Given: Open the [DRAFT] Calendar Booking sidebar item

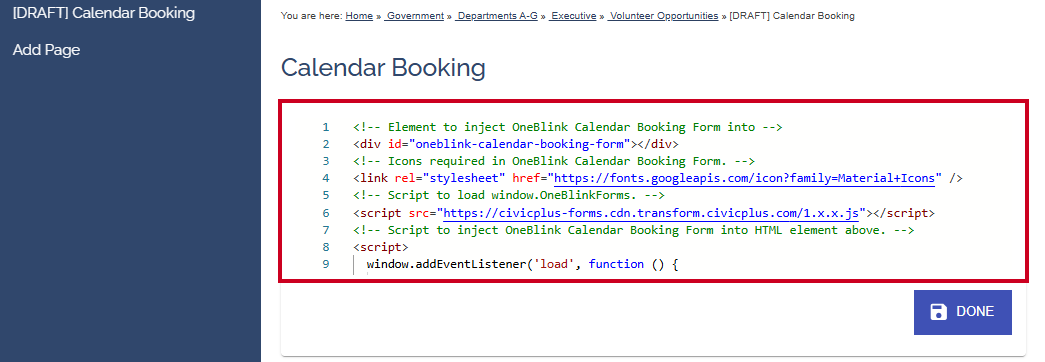Looking at the screenshot, I should click(104, 13).
